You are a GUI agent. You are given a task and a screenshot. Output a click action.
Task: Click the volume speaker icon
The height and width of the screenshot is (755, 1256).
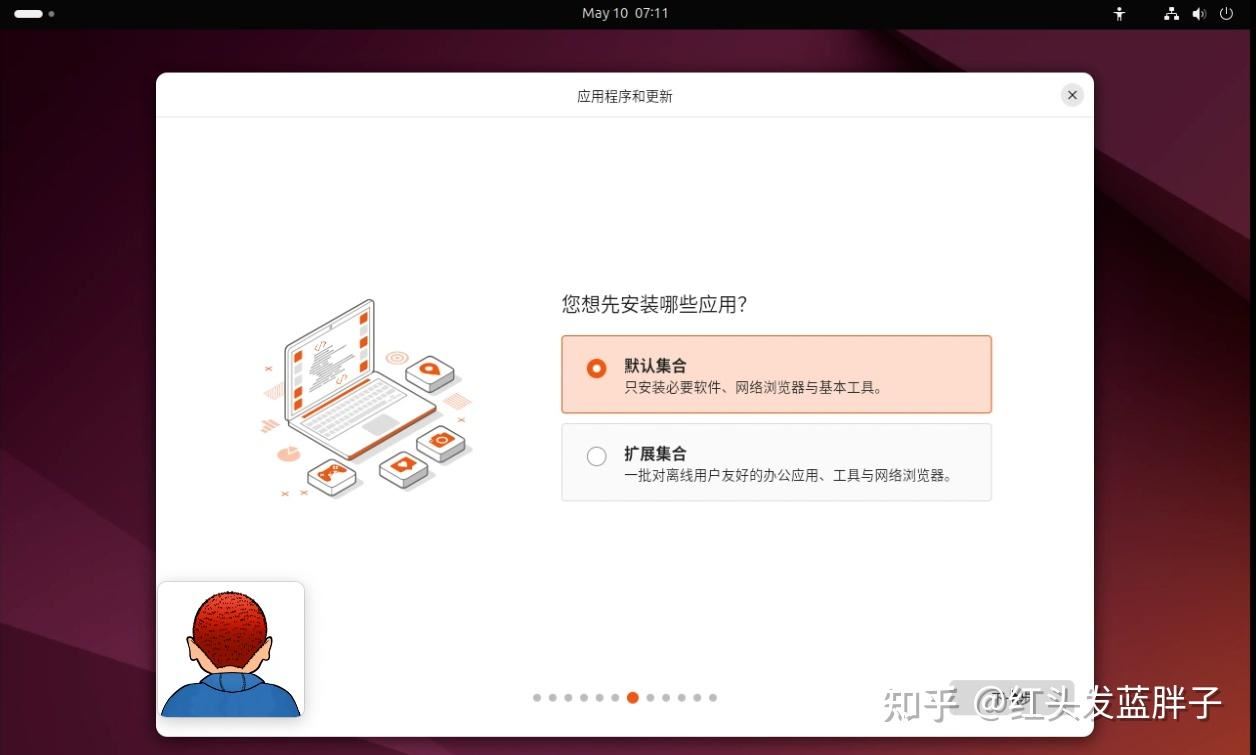tap(1199, 14)
